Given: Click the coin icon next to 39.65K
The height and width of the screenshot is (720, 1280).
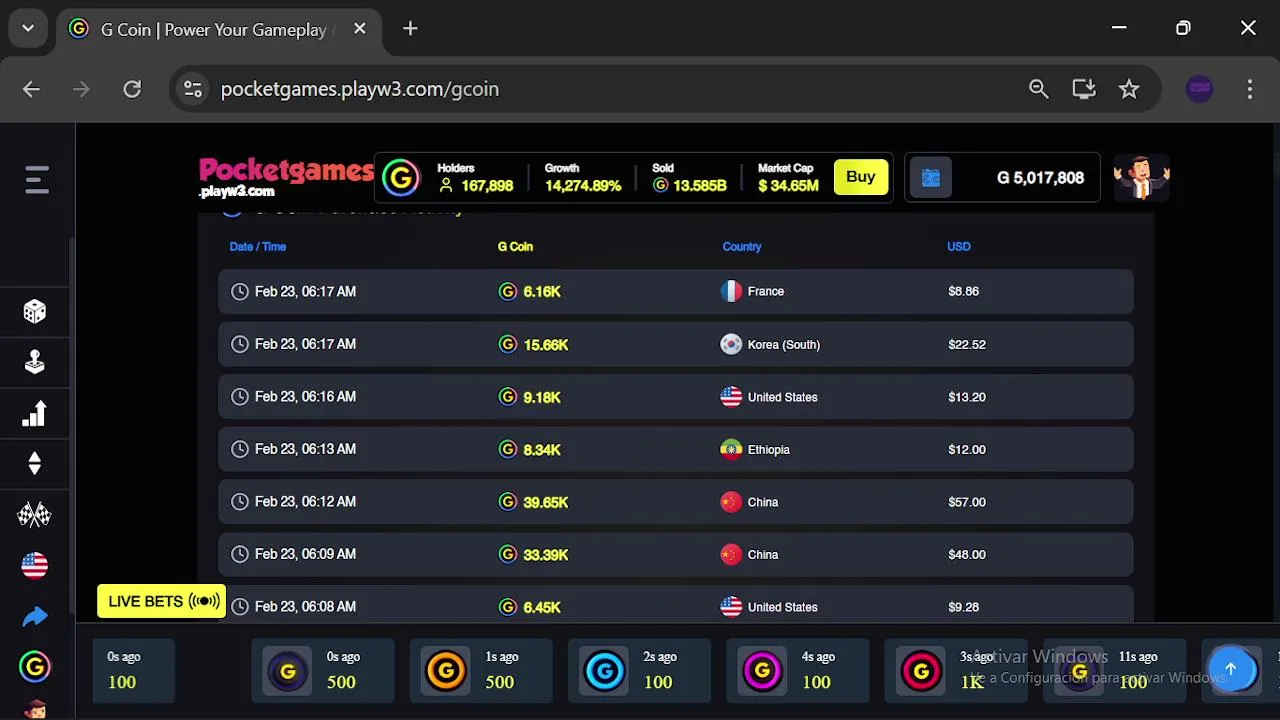Looking at the screenshot, I should pyautogui.click(x=508, y=502).
